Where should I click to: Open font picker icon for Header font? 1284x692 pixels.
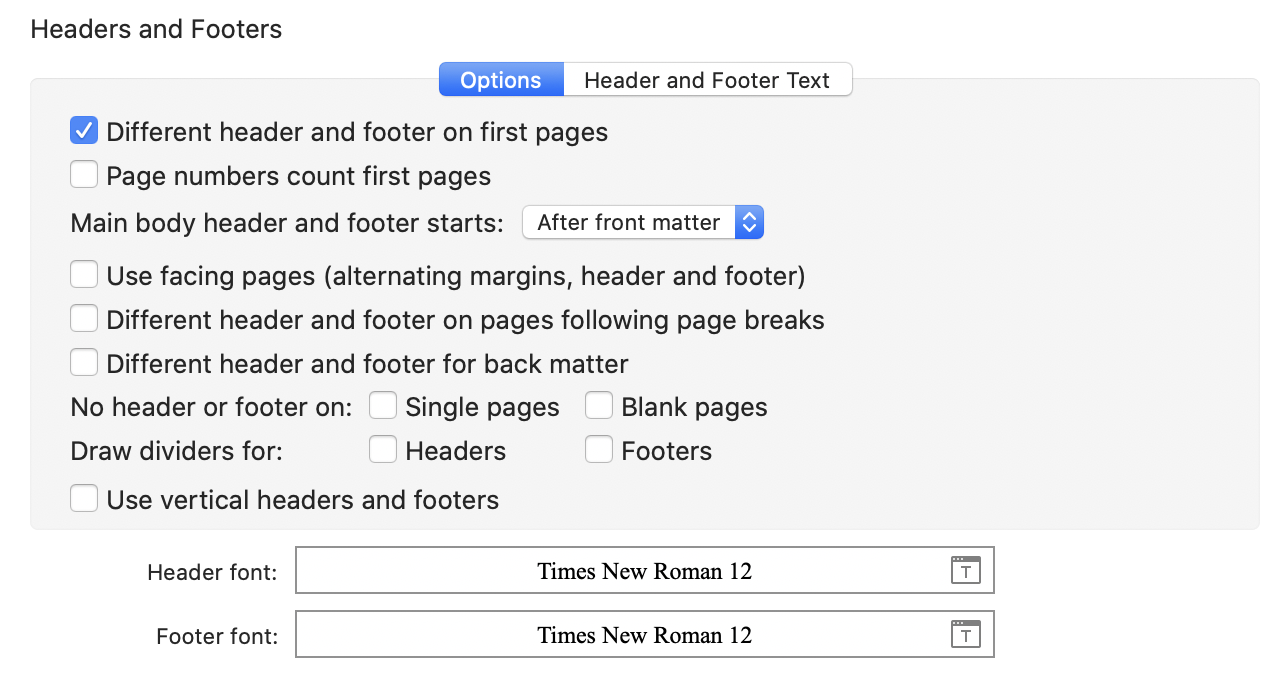pos(965,570)
